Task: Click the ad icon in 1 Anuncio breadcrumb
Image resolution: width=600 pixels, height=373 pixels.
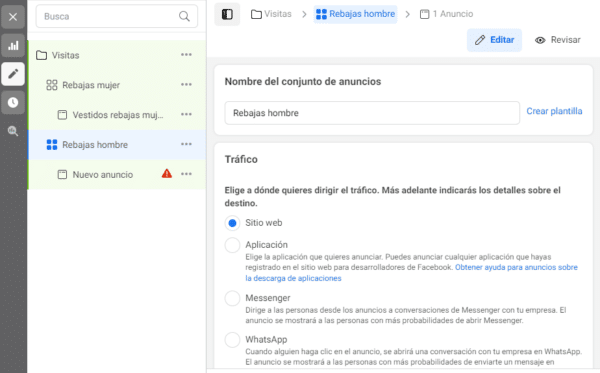Action: (x=424, y=14)
